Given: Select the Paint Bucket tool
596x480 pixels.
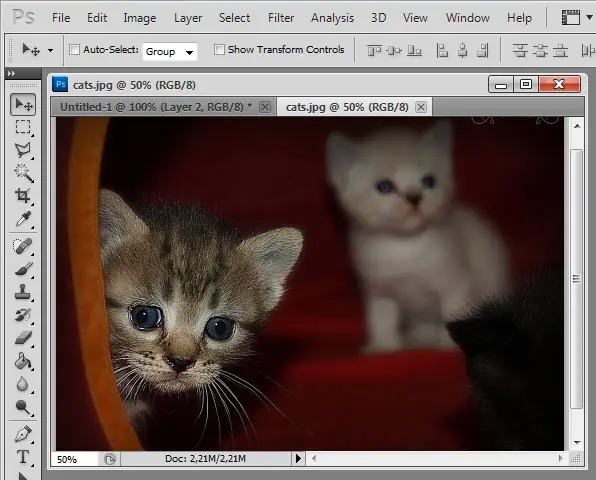Looking at the screenshot, I should tap(23, 361).
